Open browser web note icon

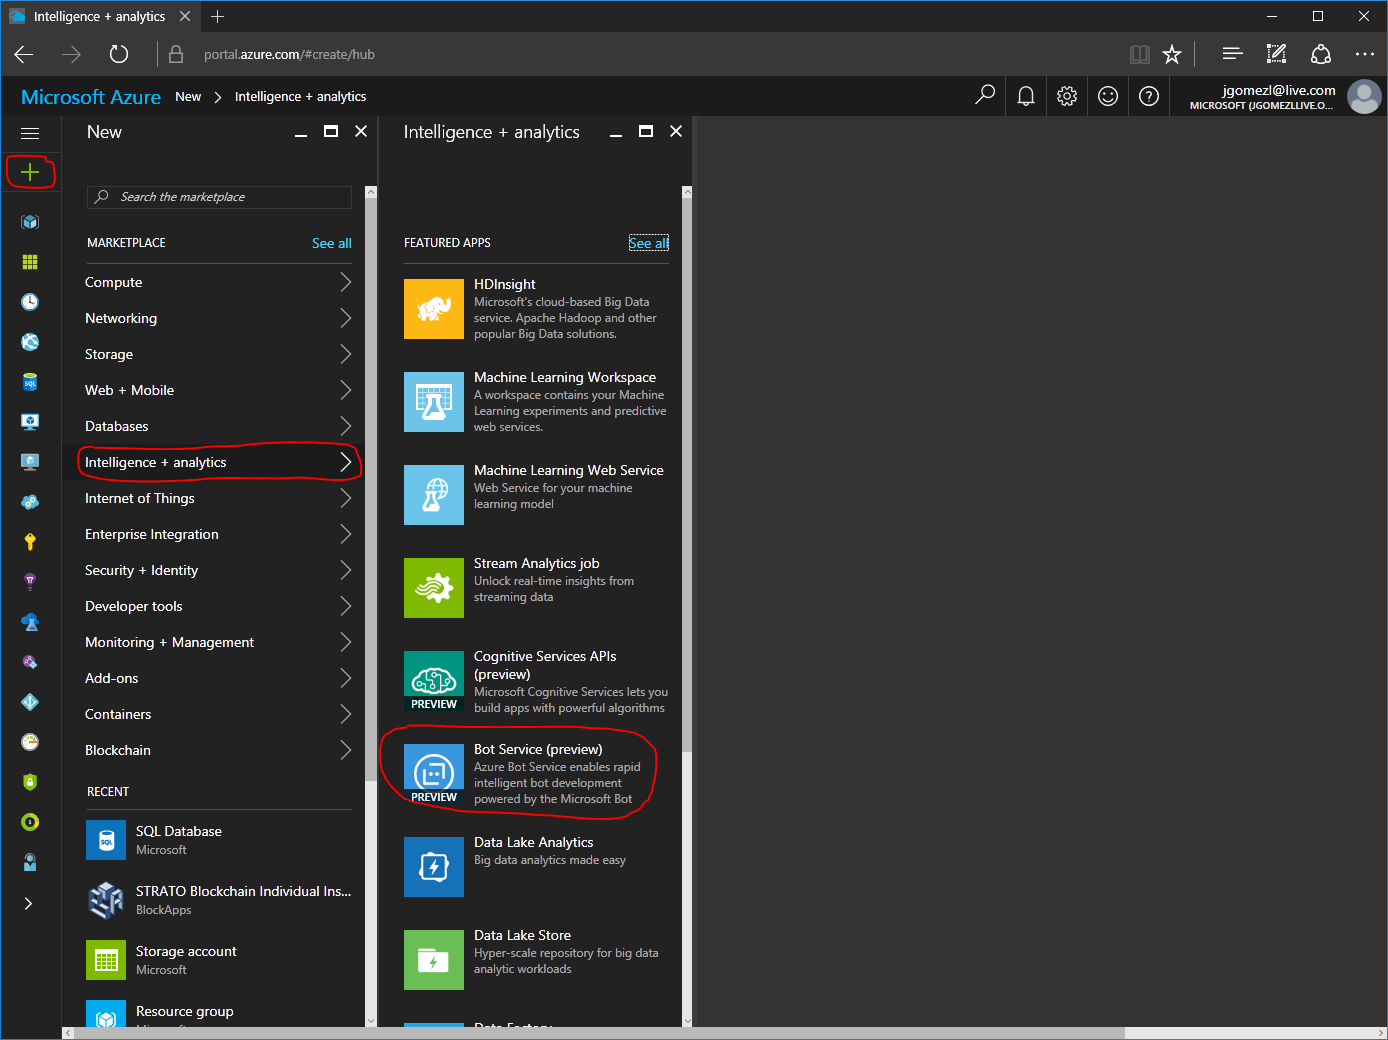(x=1276, y=54)
